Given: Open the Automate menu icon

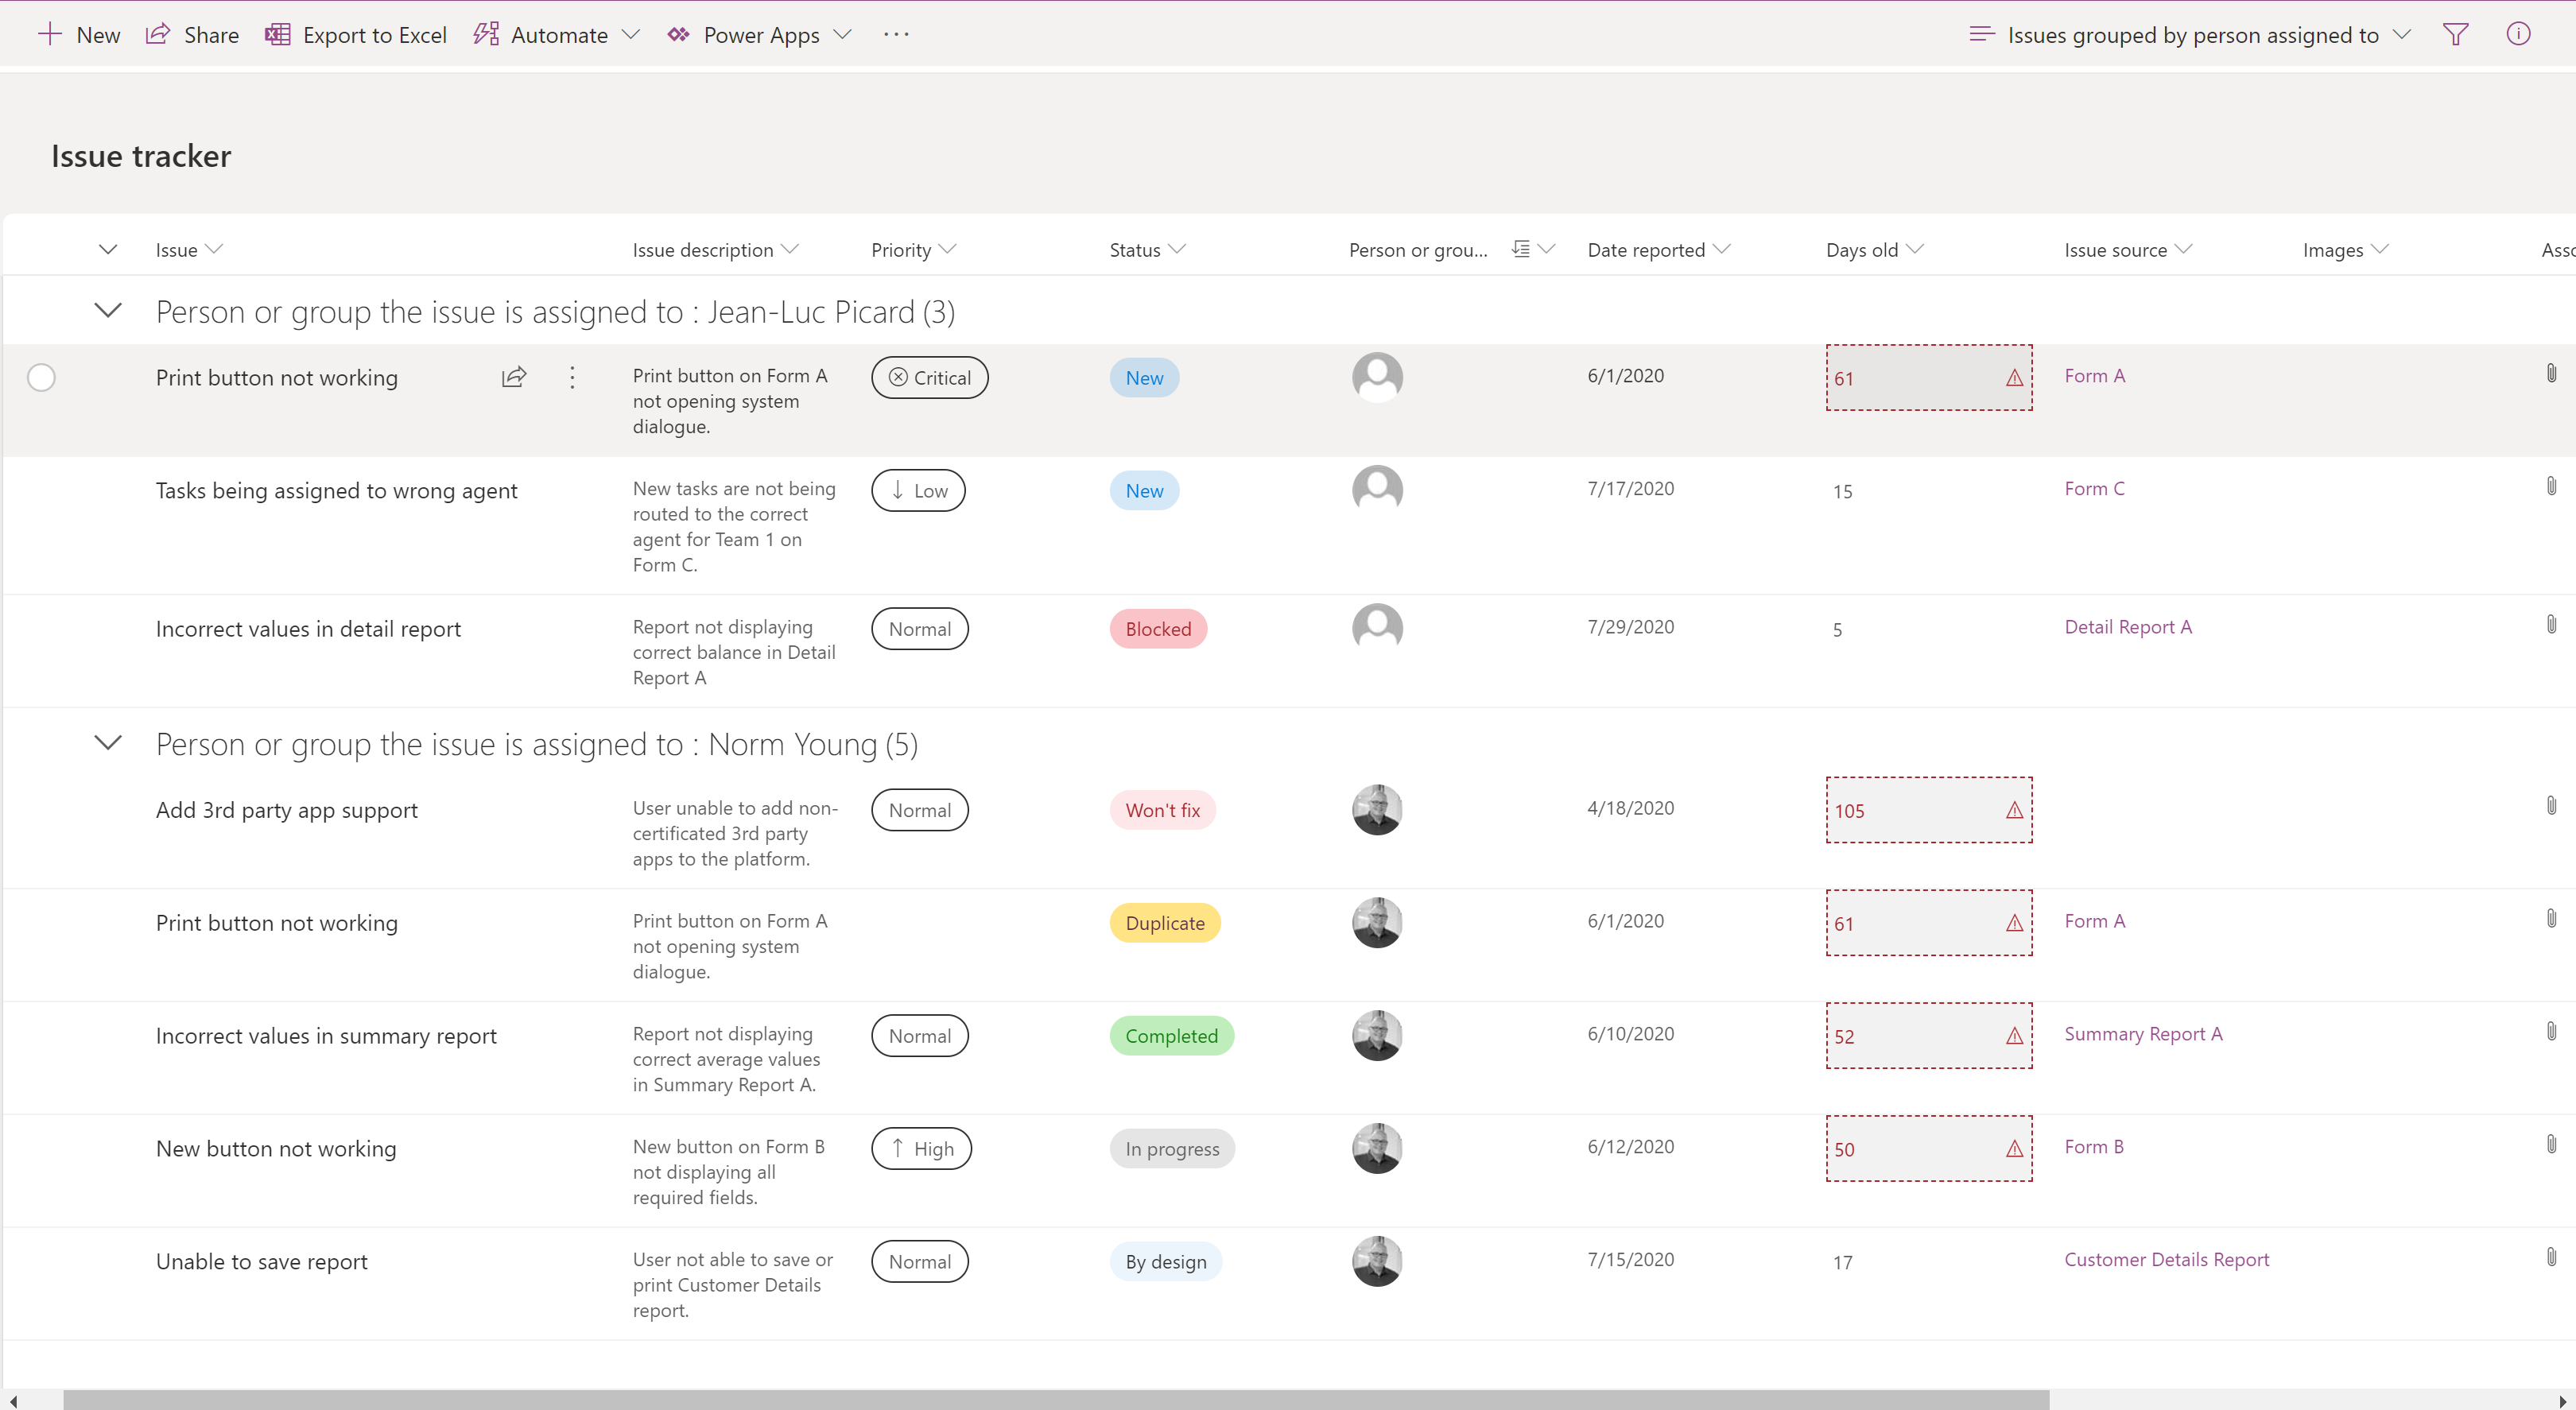Looking at the screenshot, I should tap(487, 34).
